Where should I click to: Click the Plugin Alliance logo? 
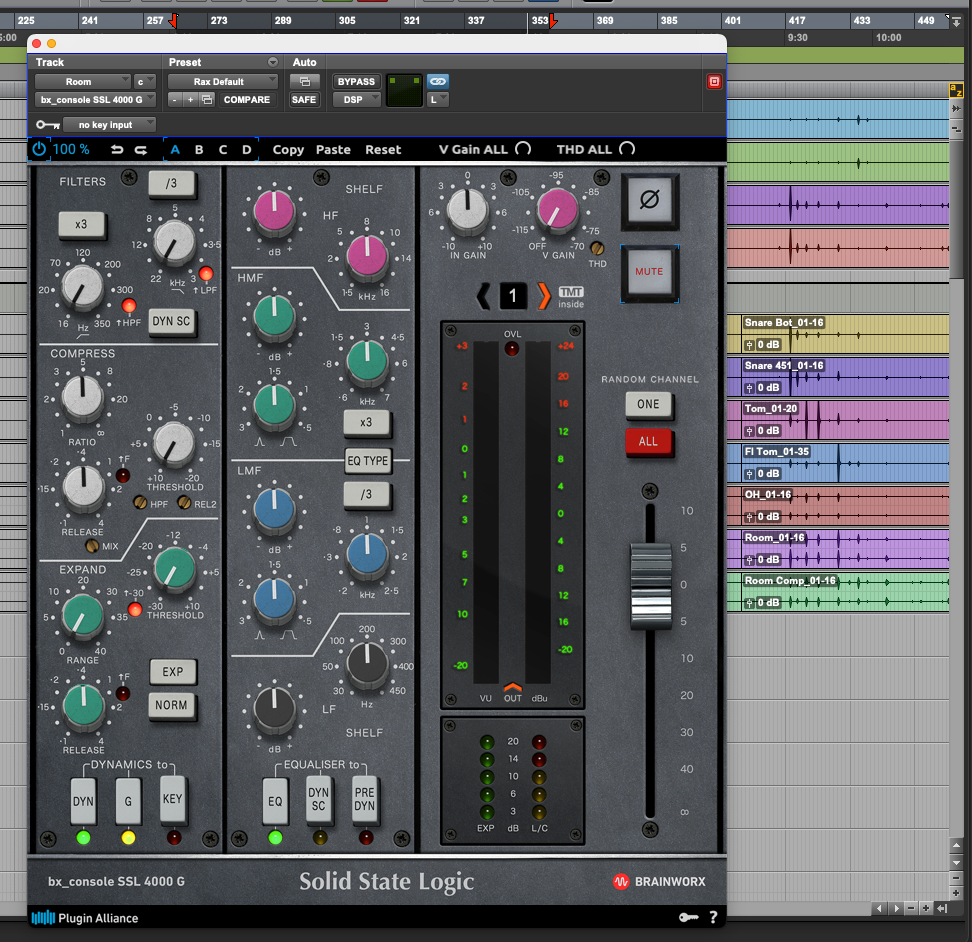[x=85, y=918]
